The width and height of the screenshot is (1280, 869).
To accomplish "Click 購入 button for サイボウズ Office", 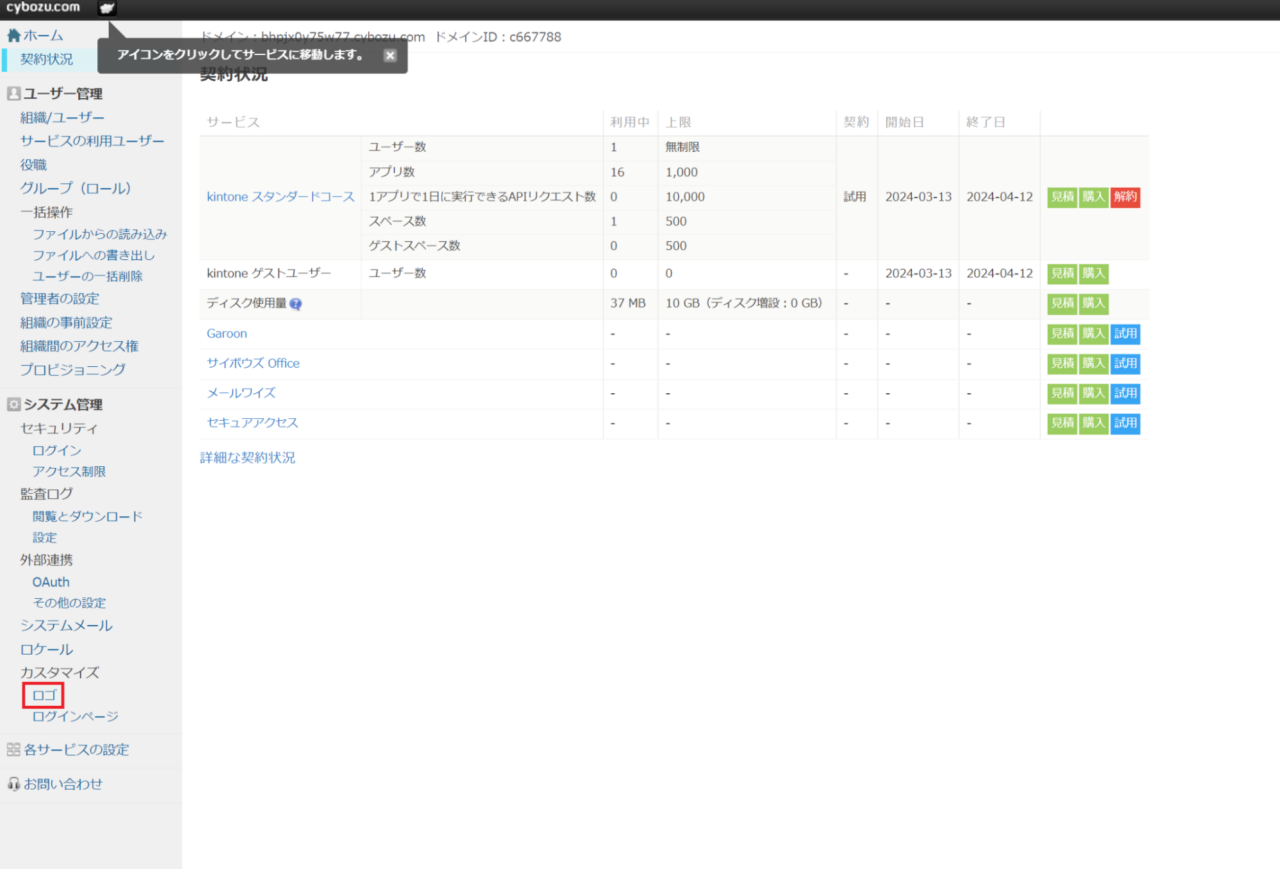I will click(x=1094, y=364).
